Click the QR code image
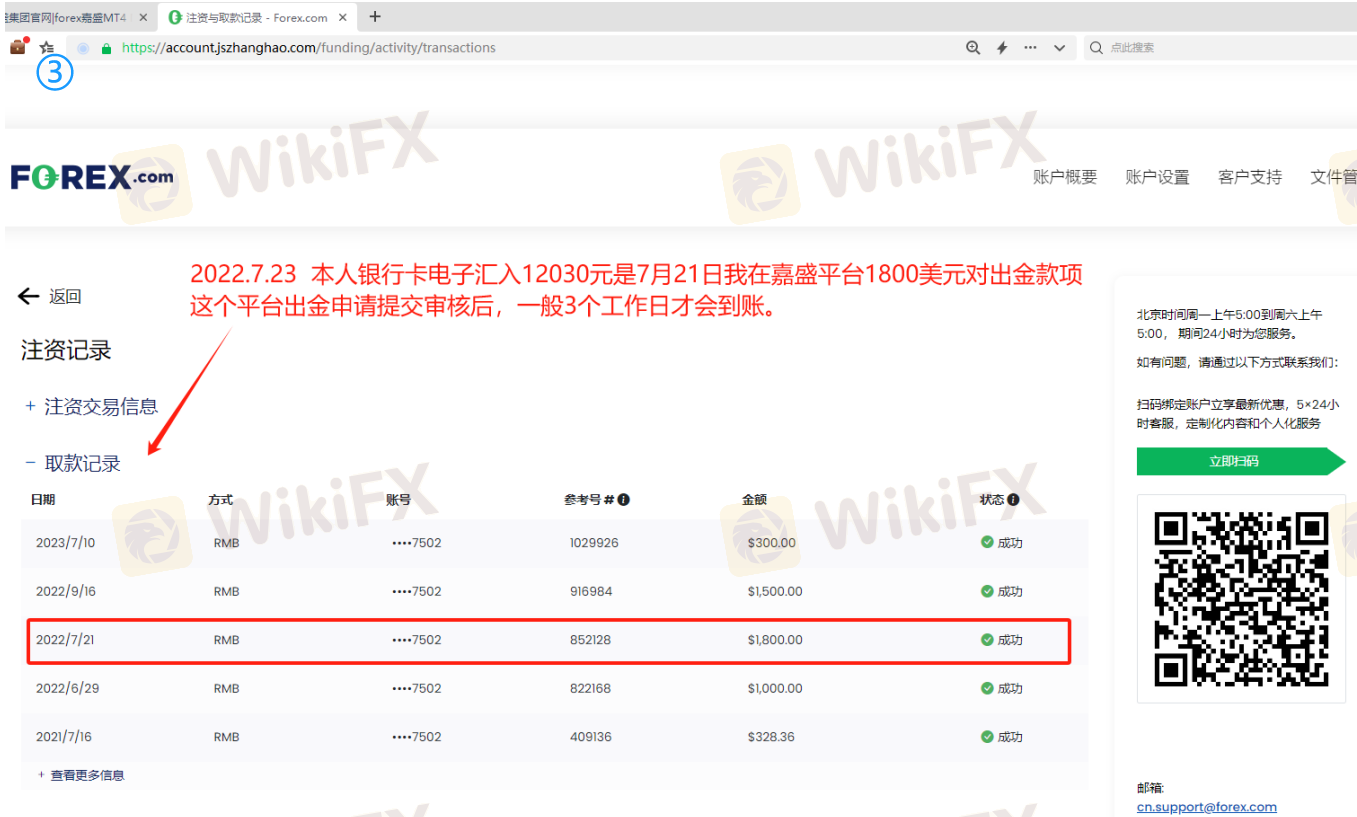 point(1241,598)
